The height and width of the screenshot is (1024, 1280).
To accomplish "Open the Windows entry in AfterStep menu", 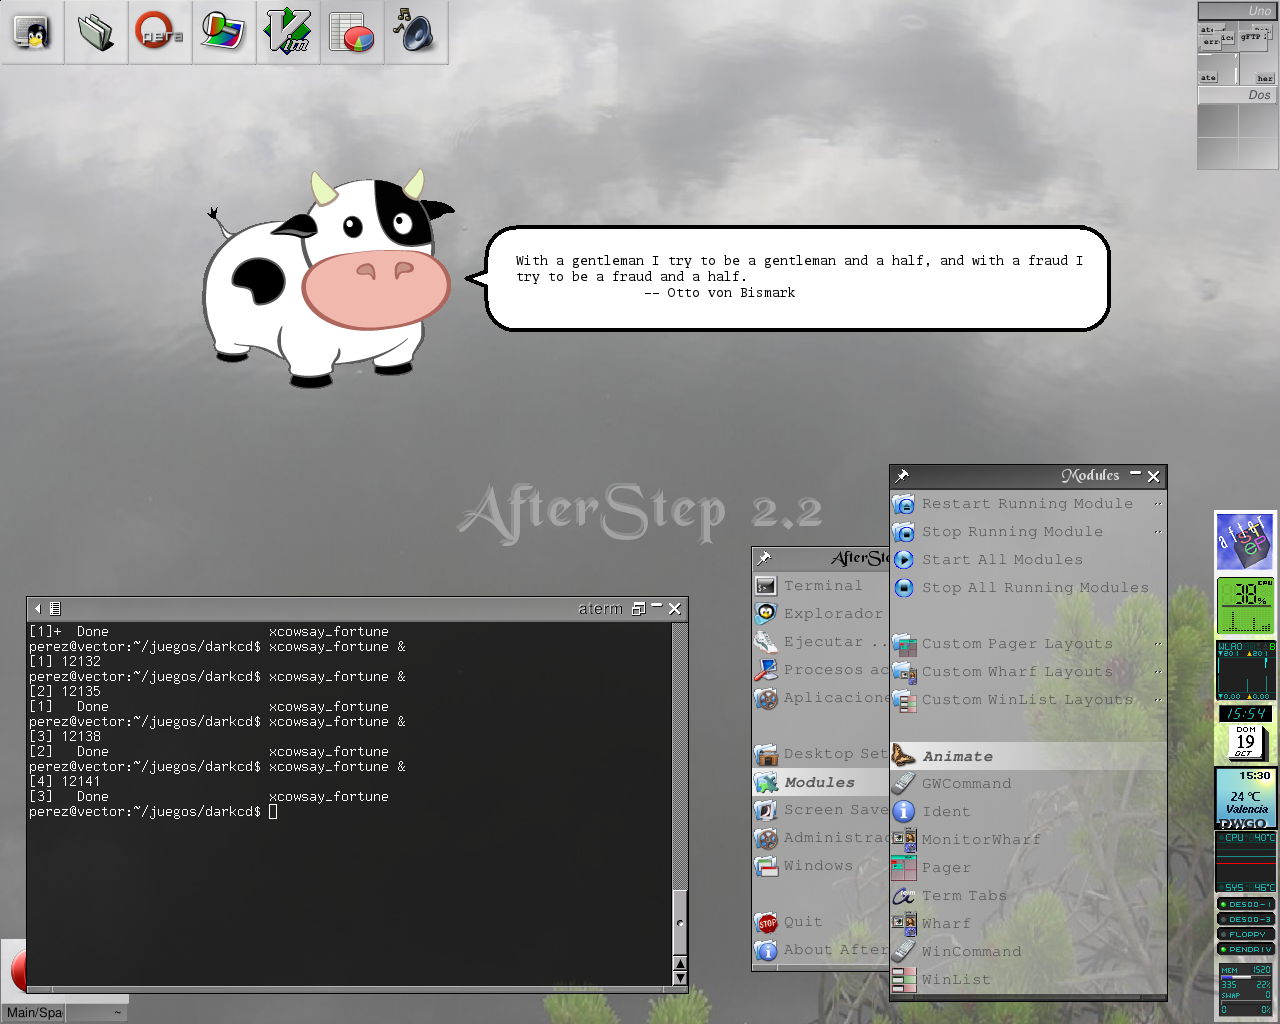I will click(821, 866).
